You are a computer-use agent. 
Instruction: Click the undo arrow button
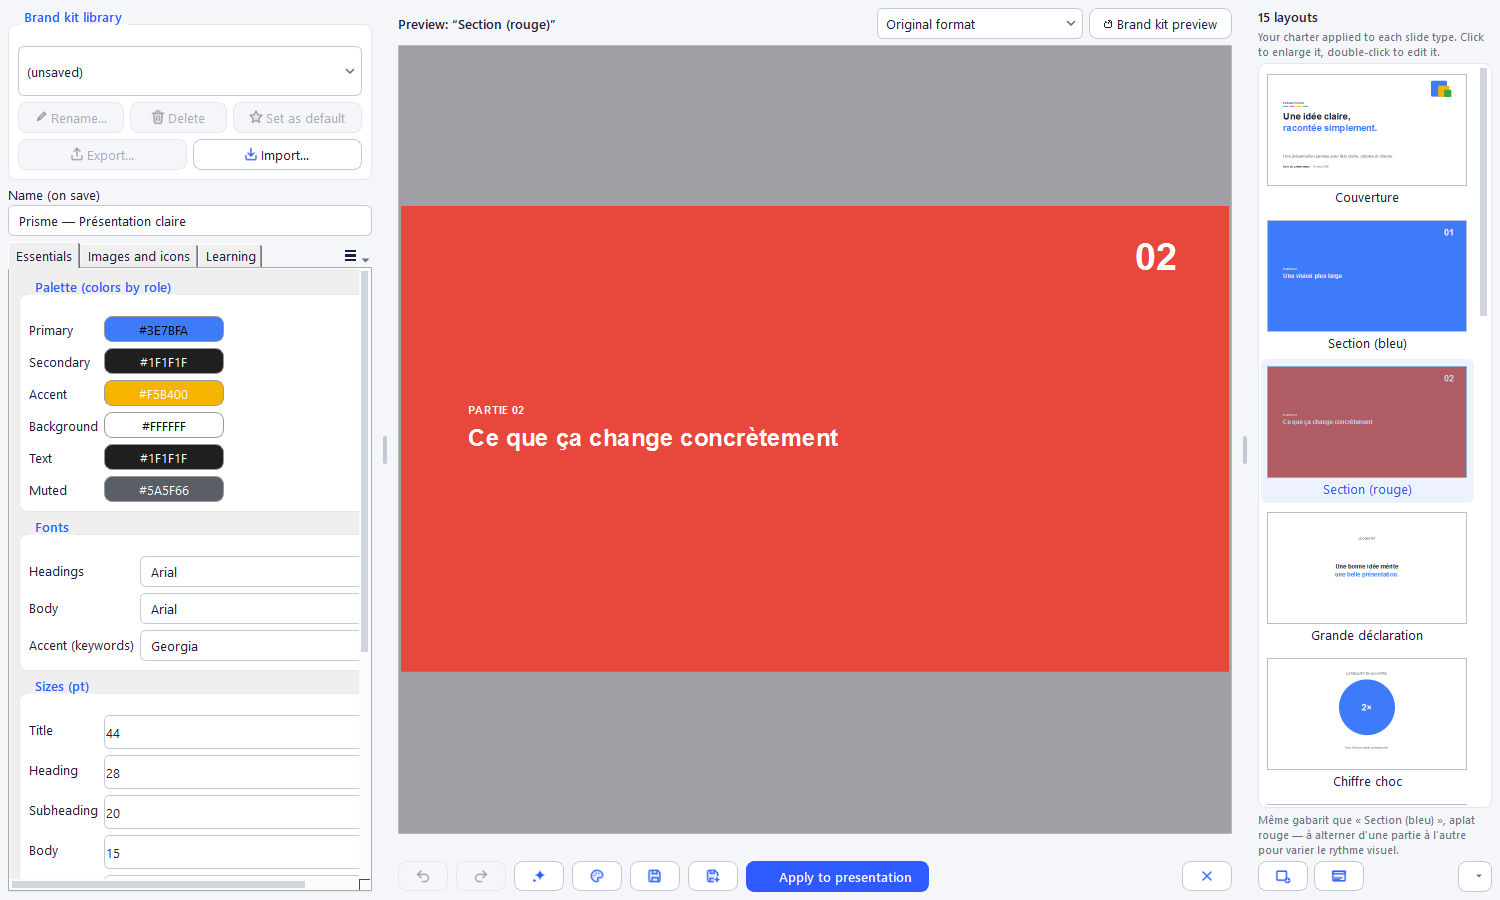tap(423, 876)
